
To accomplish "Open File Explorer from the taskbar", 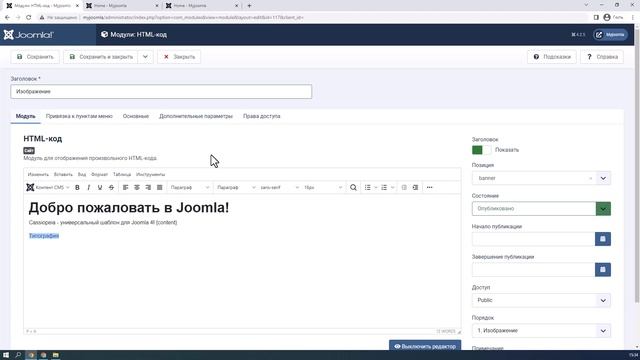I will click(x=56, y=355).
